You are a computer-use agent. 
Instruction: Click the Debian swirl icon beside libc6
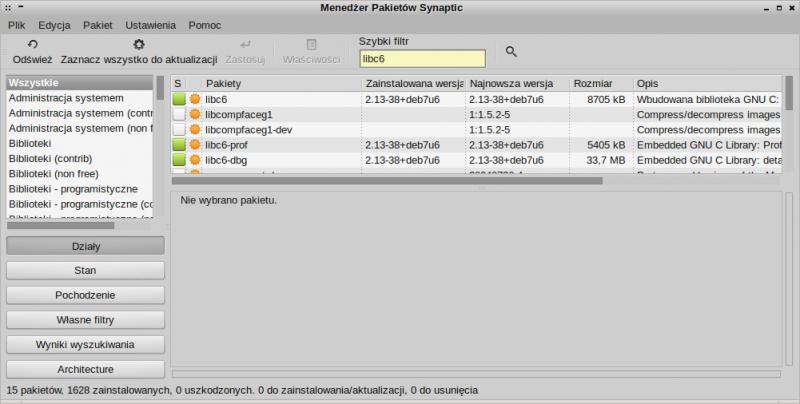(x=195, y=100)
